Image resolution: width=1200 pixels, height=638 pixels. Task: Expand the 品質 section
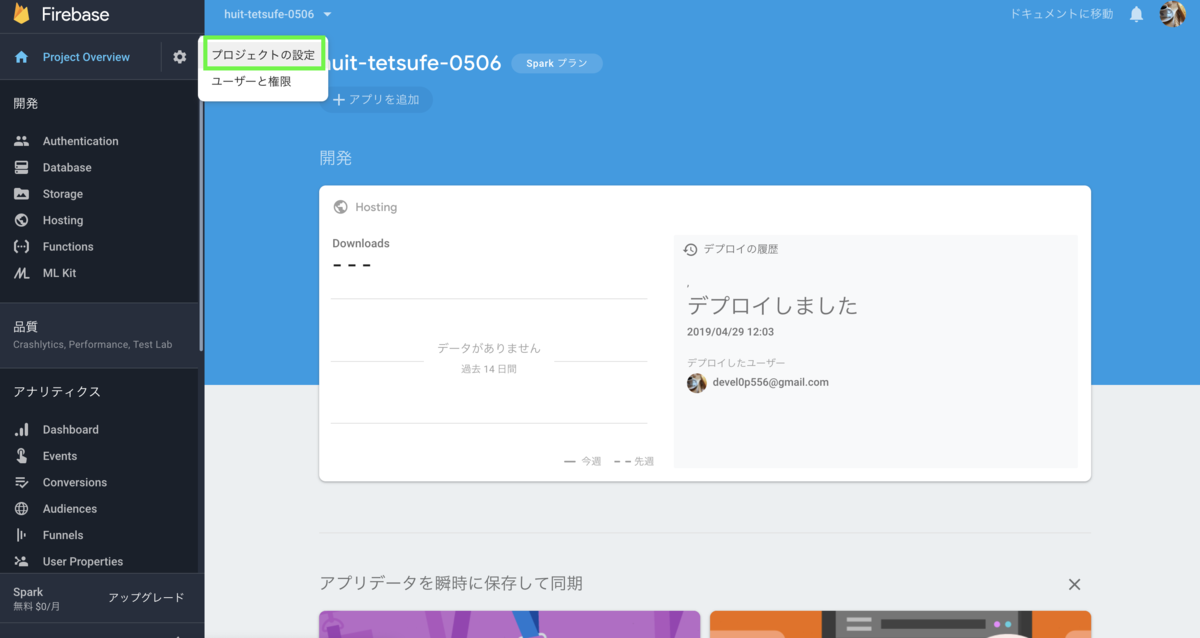[x=100, y=334]
